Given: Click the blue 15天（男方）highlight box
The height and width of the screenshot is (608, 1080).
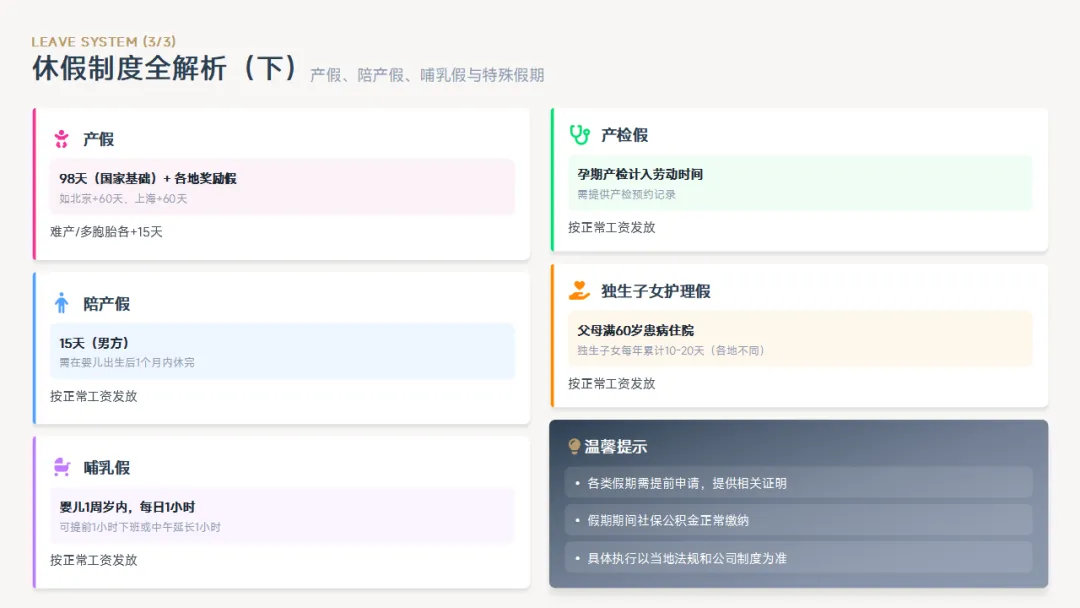Looking at the screenshot, I should click(282, 351).
